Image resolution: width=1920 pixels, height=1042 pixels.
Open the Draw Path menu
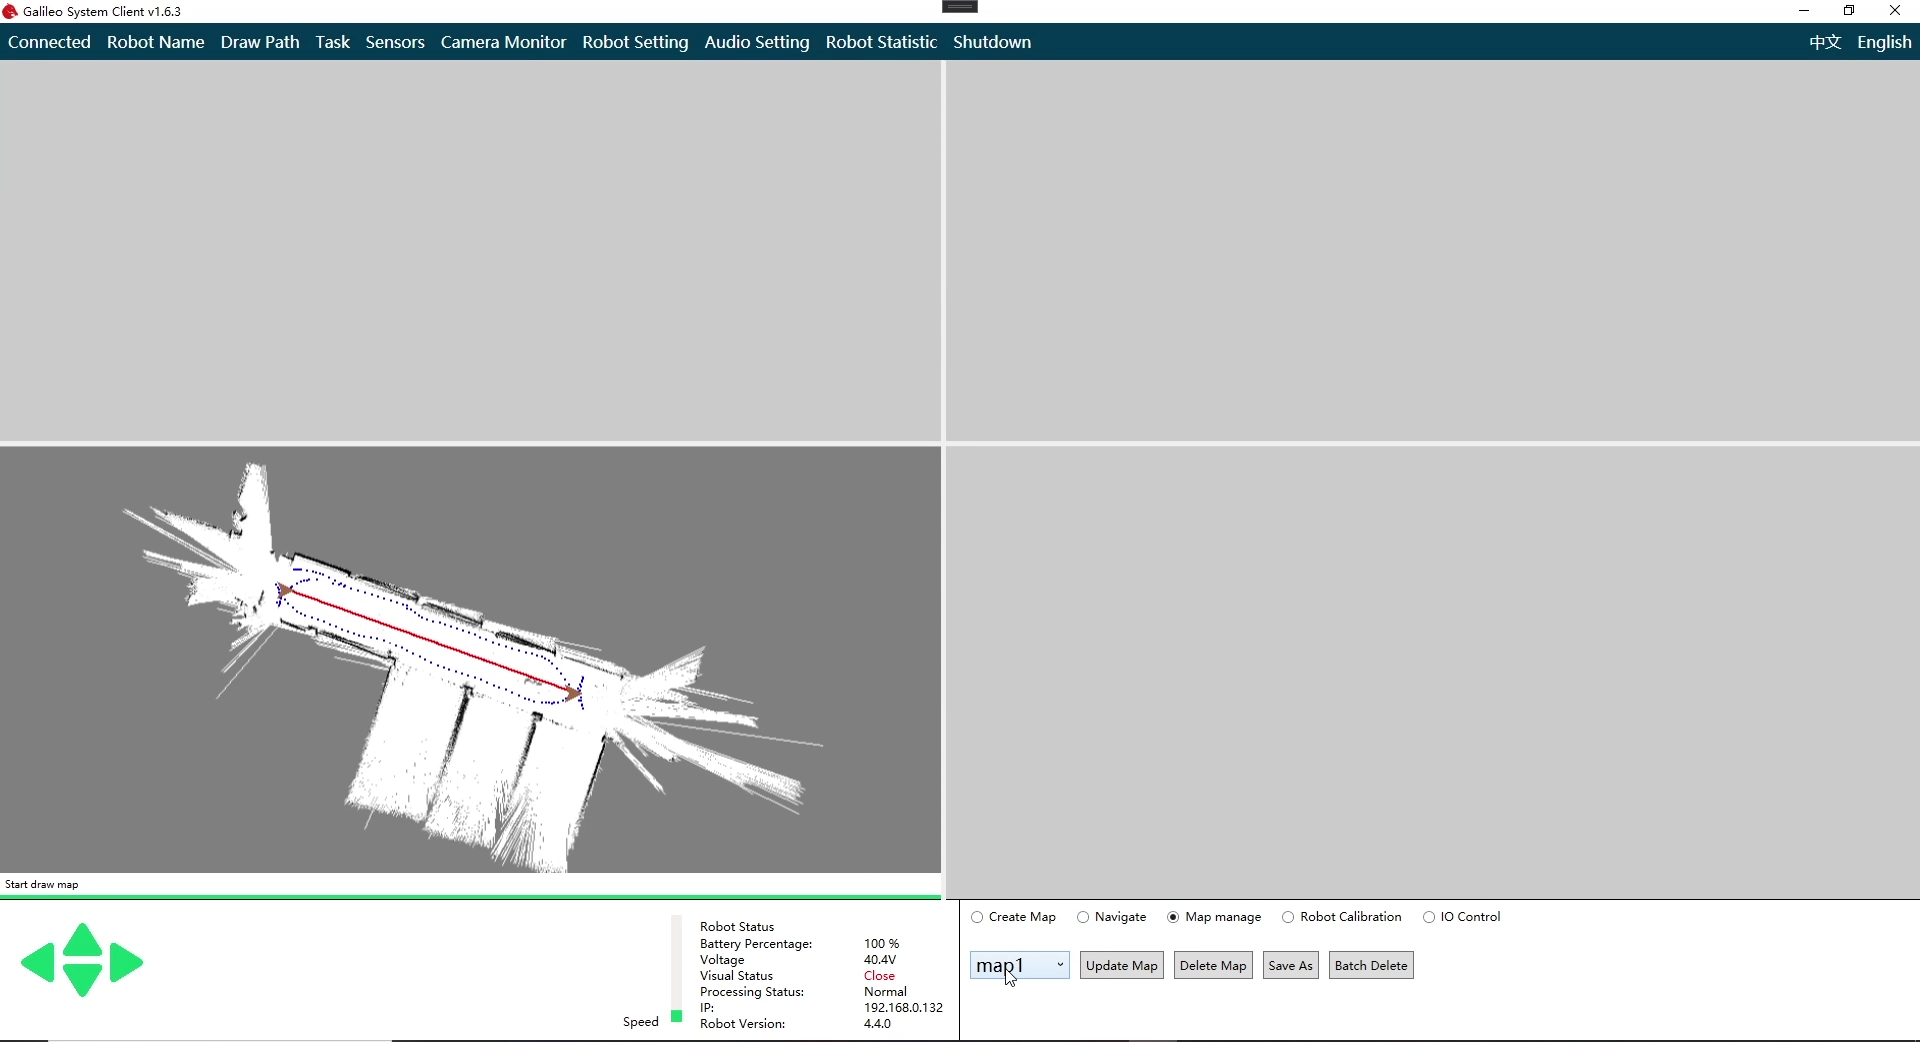[x=260, y=42]
